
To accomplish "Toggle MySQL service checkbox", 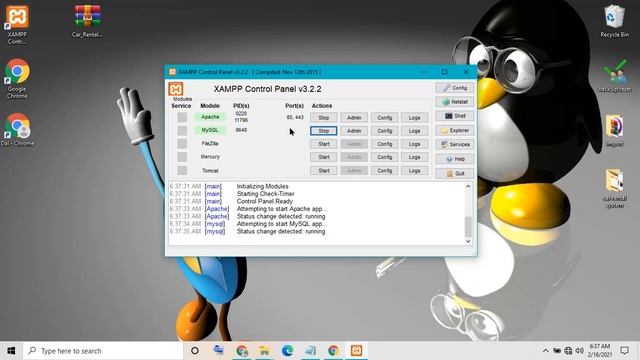I will point(182,130).
